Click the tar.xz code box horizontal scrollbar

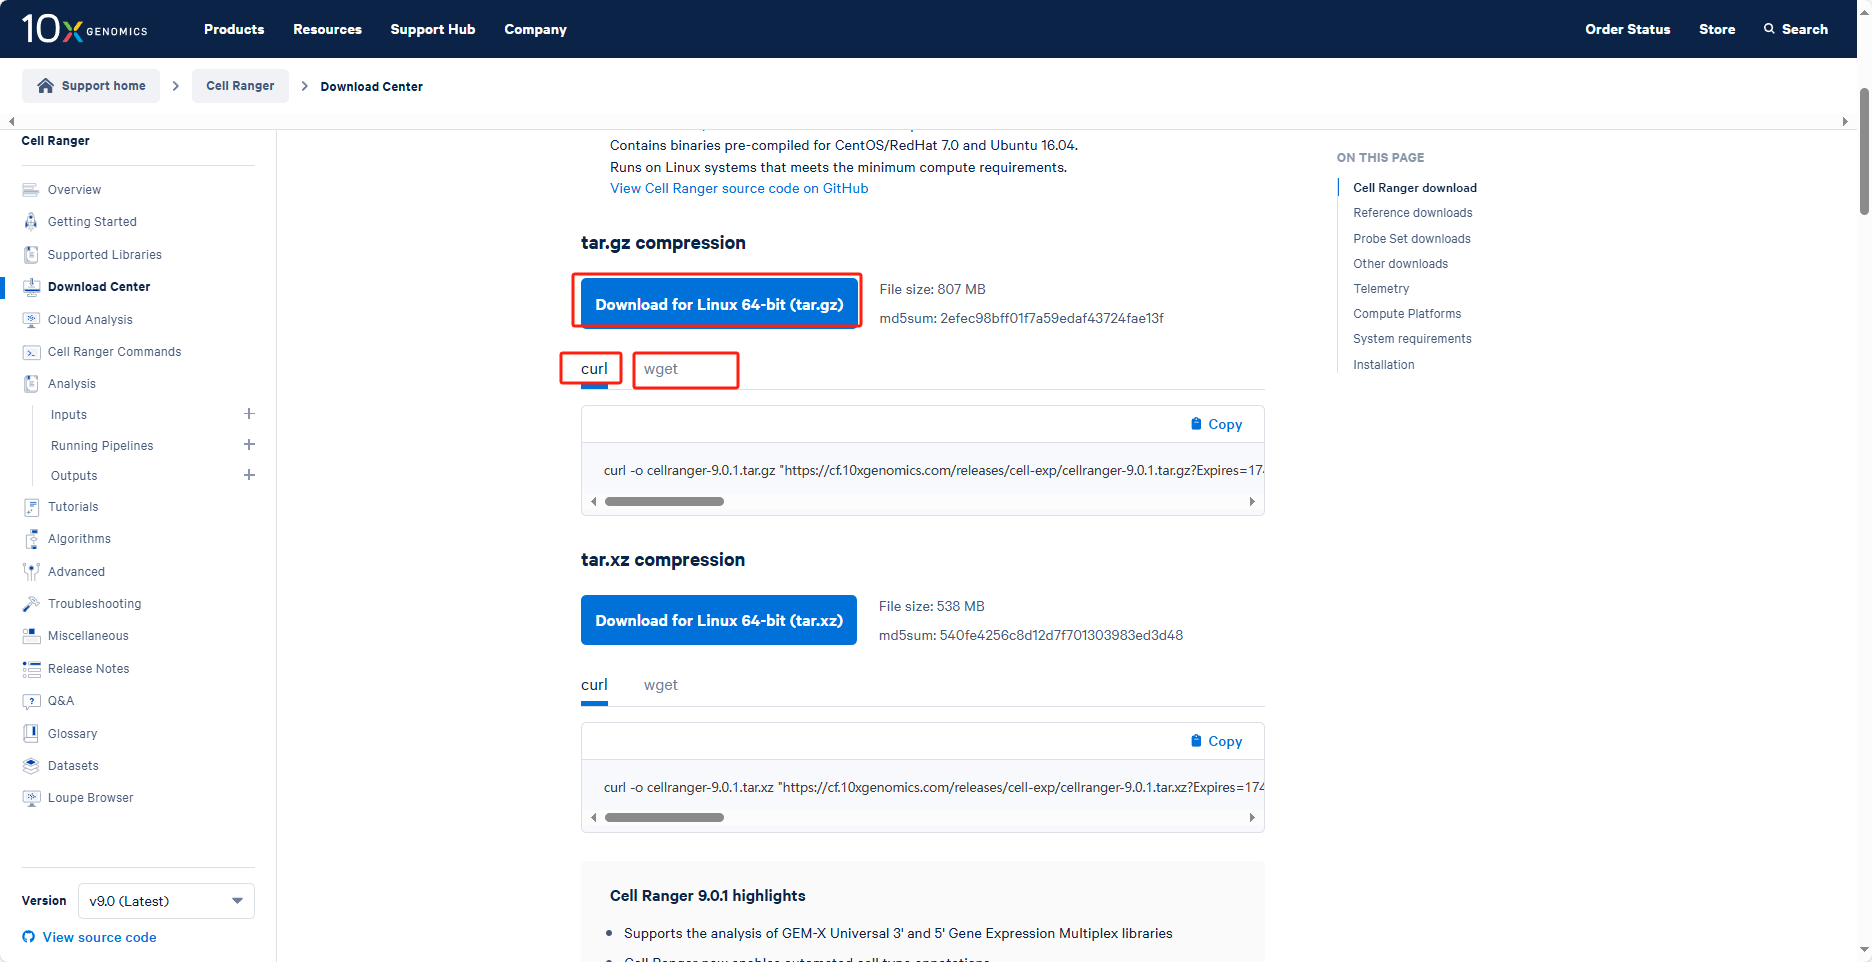tap(664, 817)
